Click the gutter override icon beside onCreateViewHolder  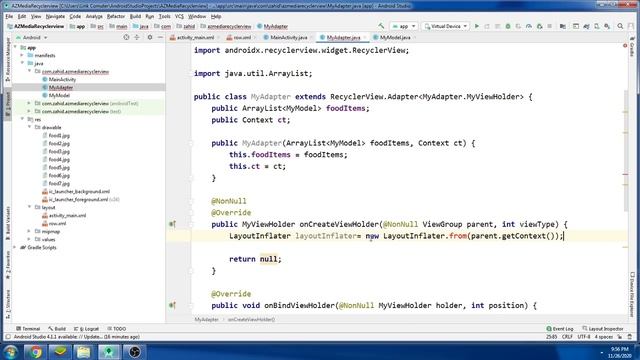(172, 224)
